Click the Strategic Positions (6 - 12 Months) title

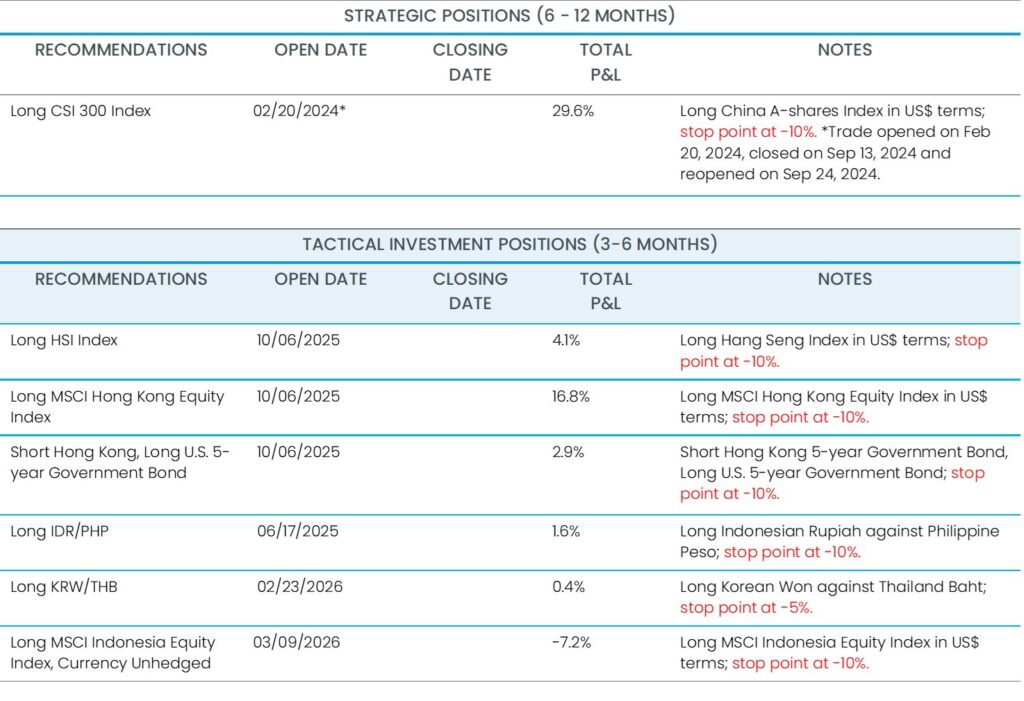pyautogui.click(x=509, y=16)
